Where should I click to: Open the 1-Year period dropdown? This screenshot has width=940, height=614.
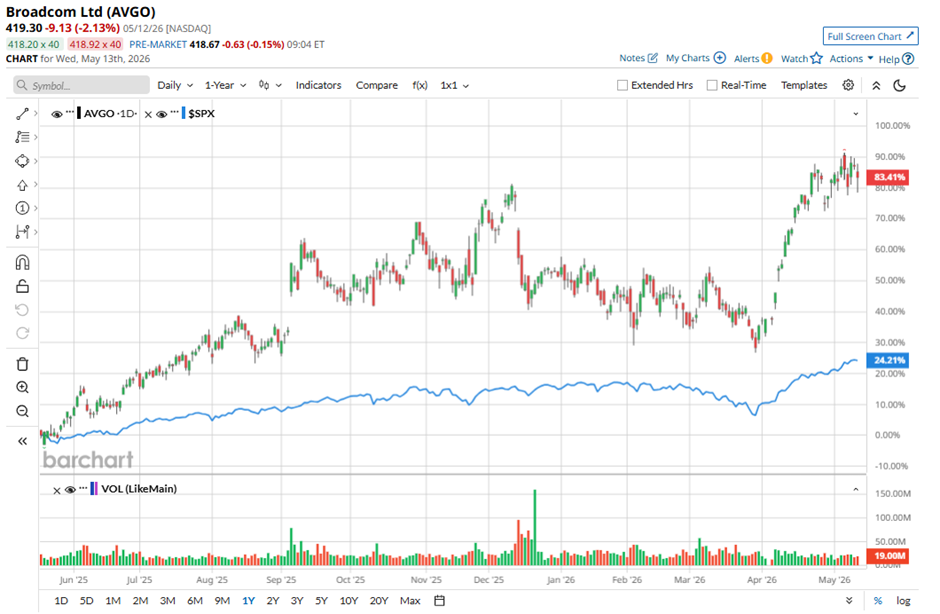225,85
